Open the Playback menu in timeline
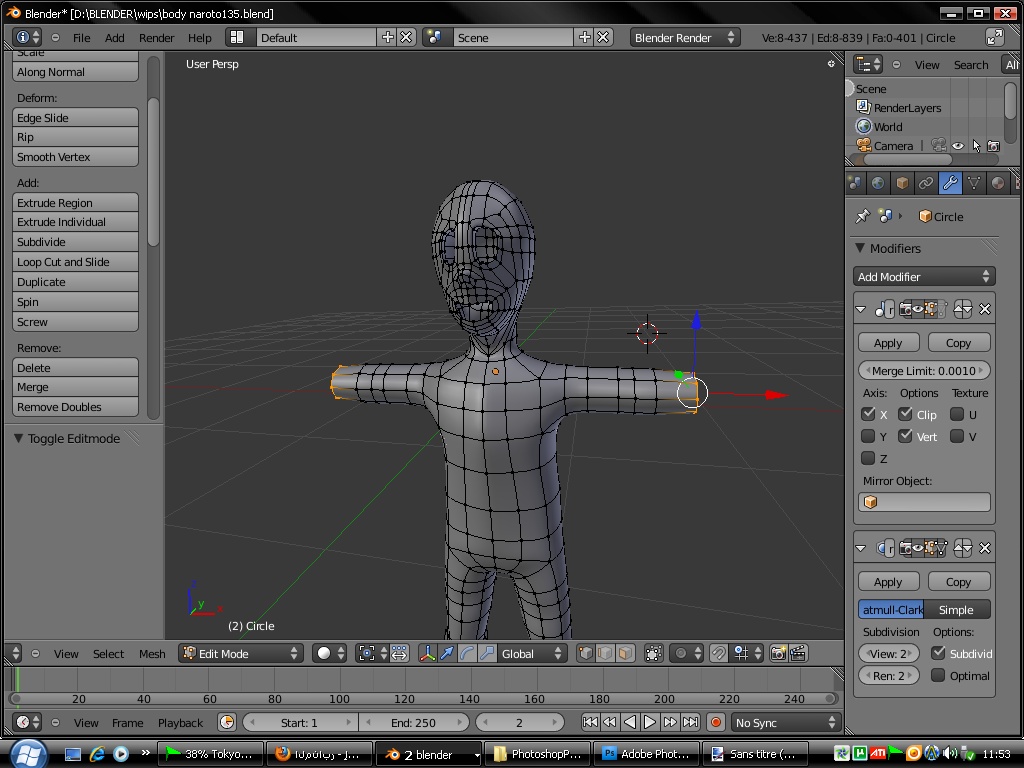 pyautogui.click(x=180, y=723)
